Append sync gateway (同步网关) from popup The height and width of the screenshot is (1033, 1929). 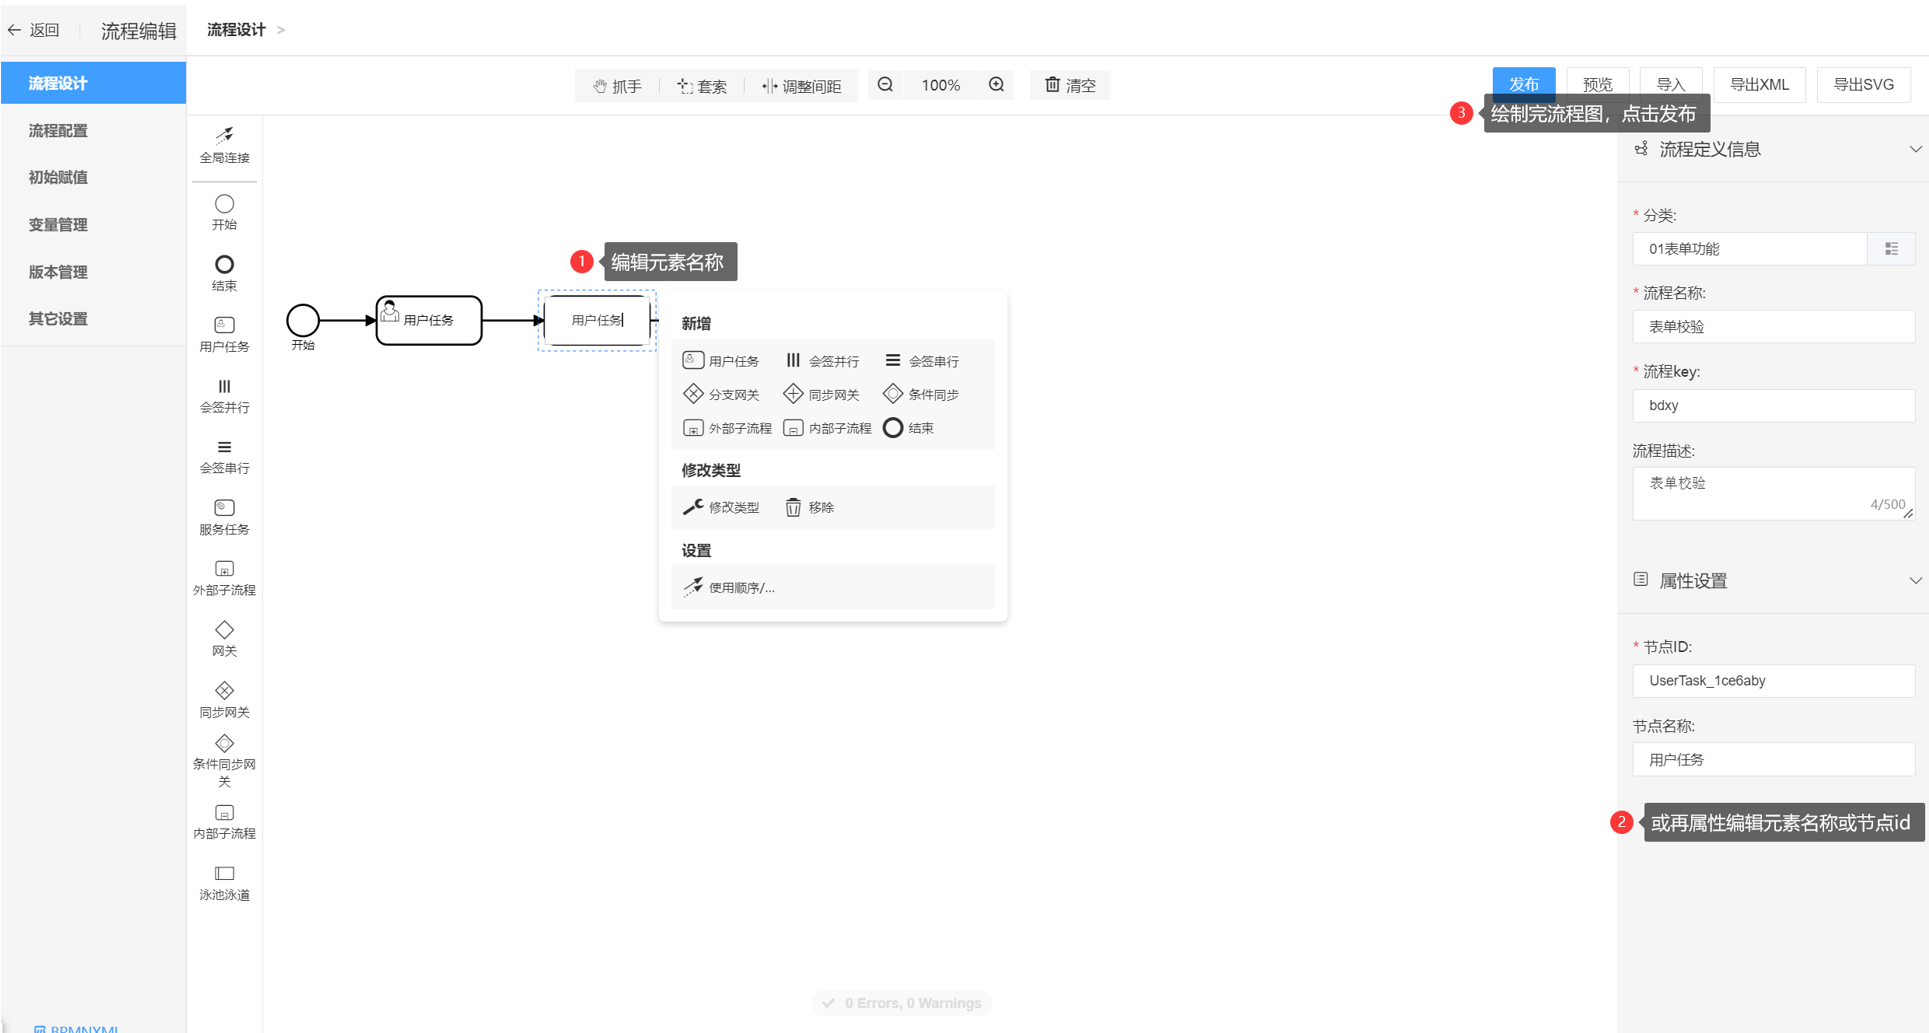[x=821, y=394]
